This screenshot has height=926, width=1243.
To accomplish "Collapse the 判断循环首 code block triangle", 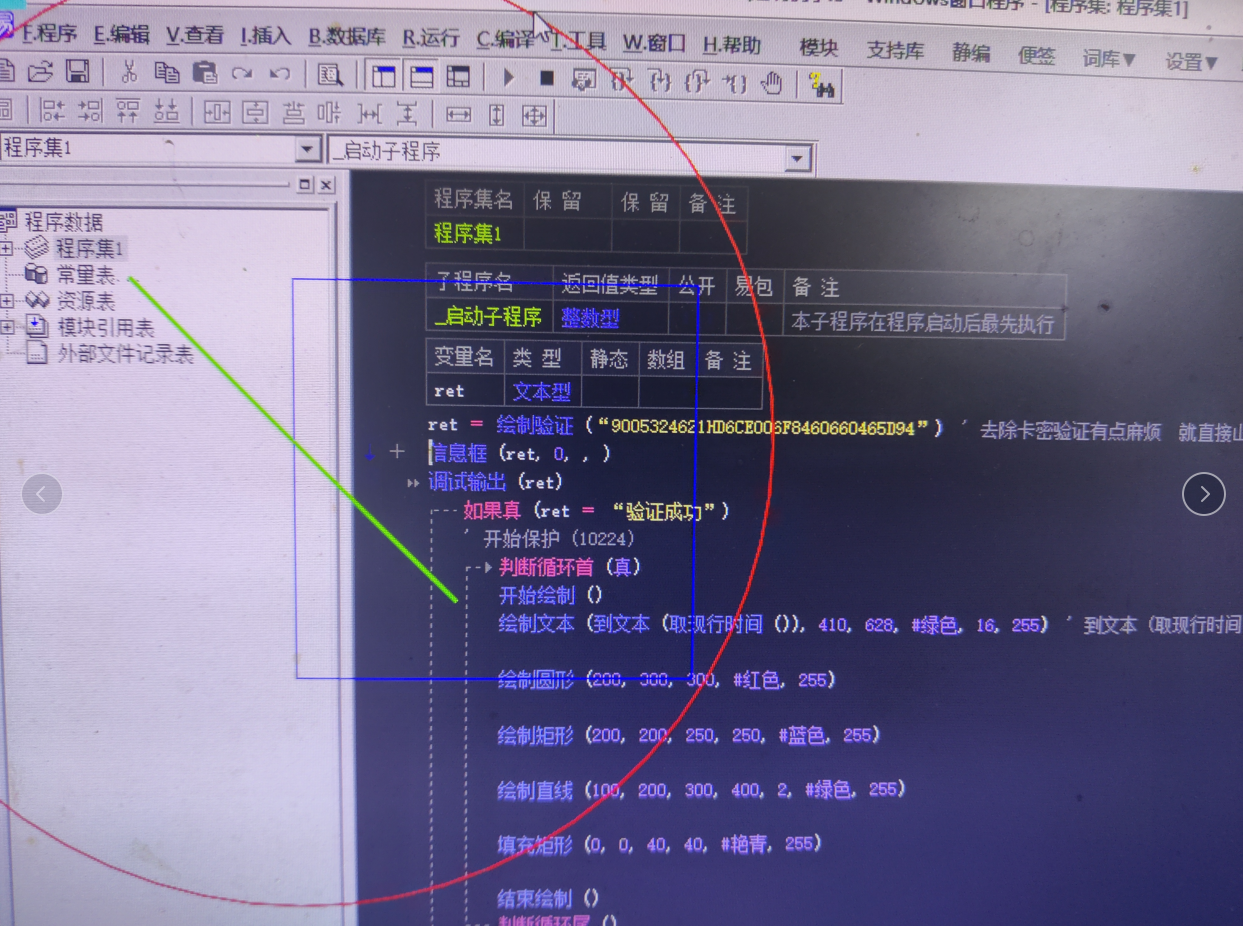I will point(488,567).
